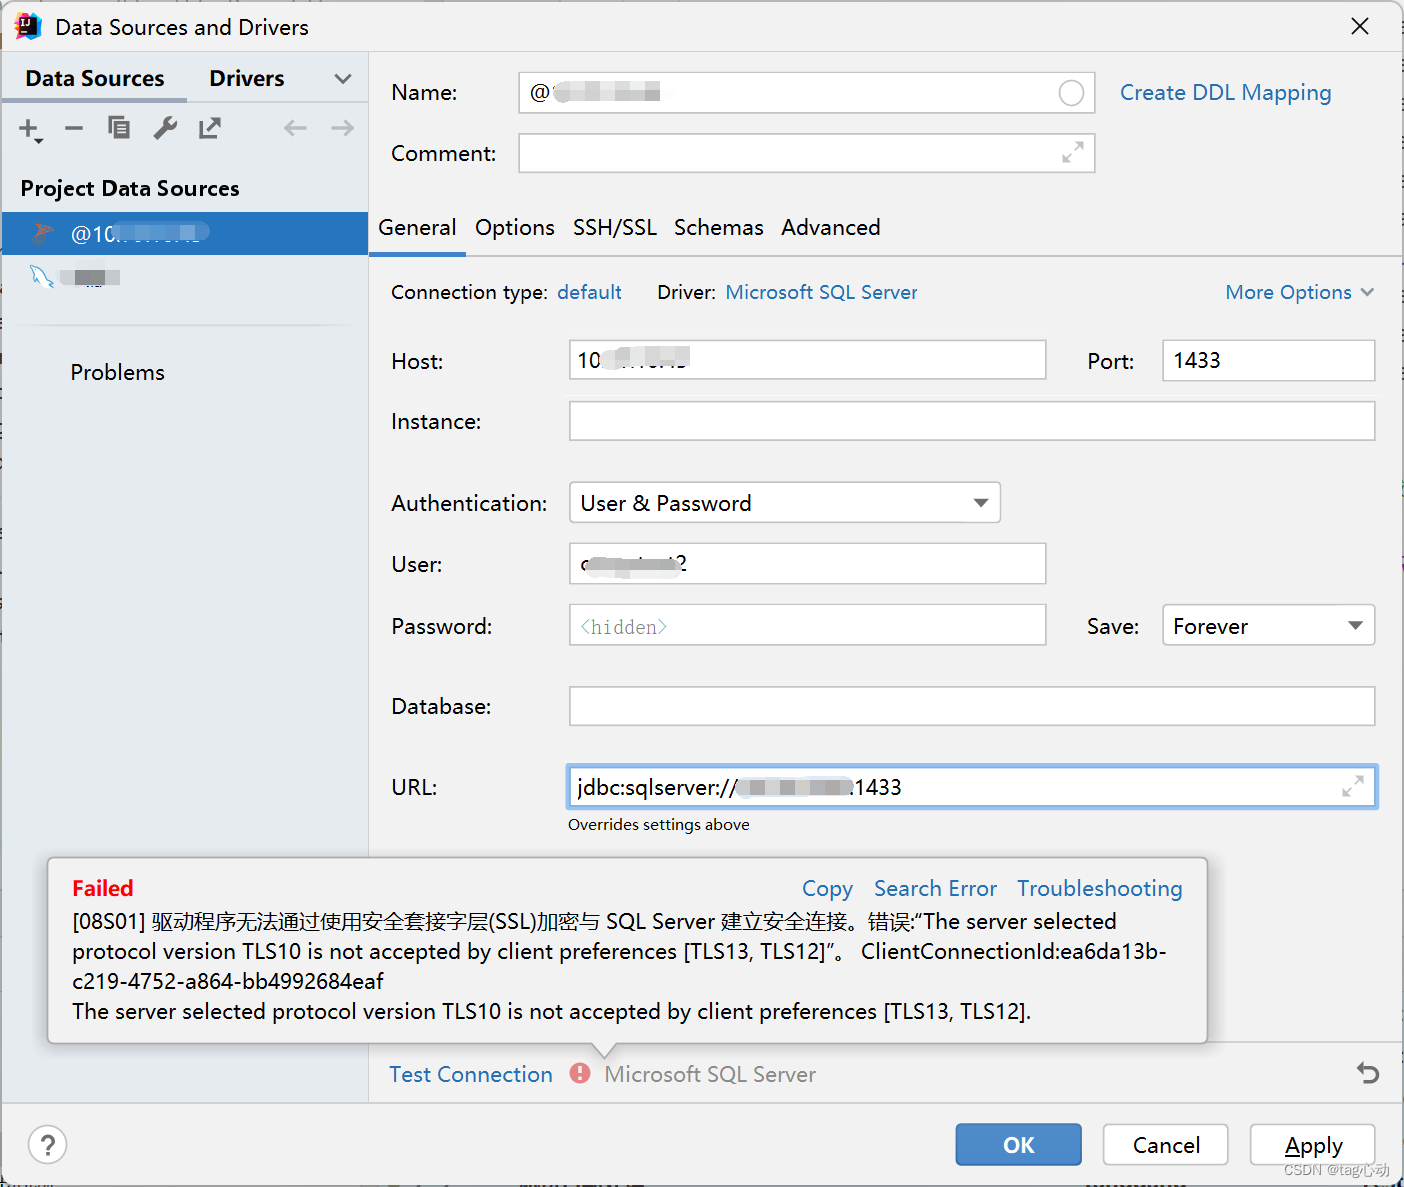This screenshot has height=1187, width=1404.
Task: Click the Apply button
Action: click(x=1313, y=1145)
